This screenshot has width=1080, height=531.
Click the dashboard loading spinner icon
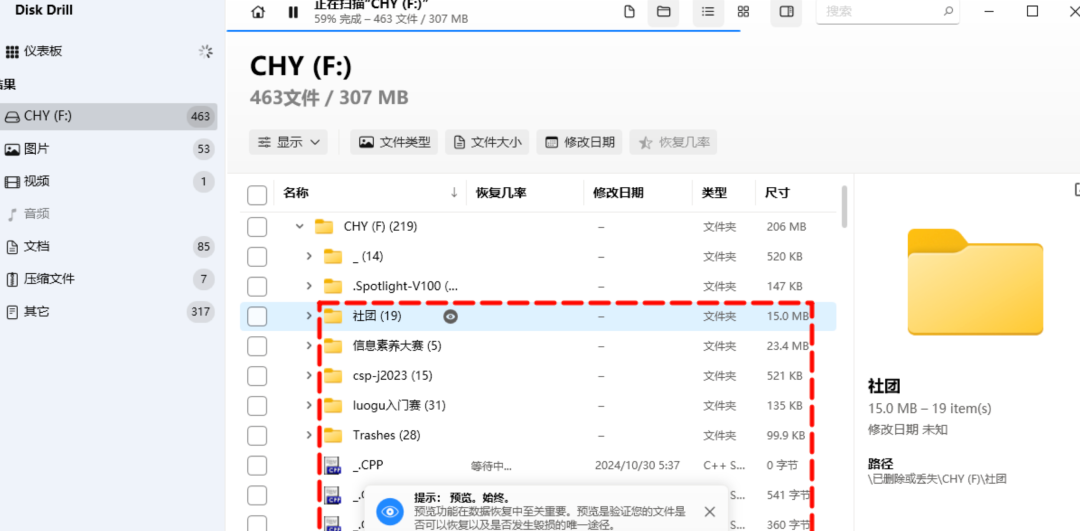pyautogui.click(x=206, y=52)
